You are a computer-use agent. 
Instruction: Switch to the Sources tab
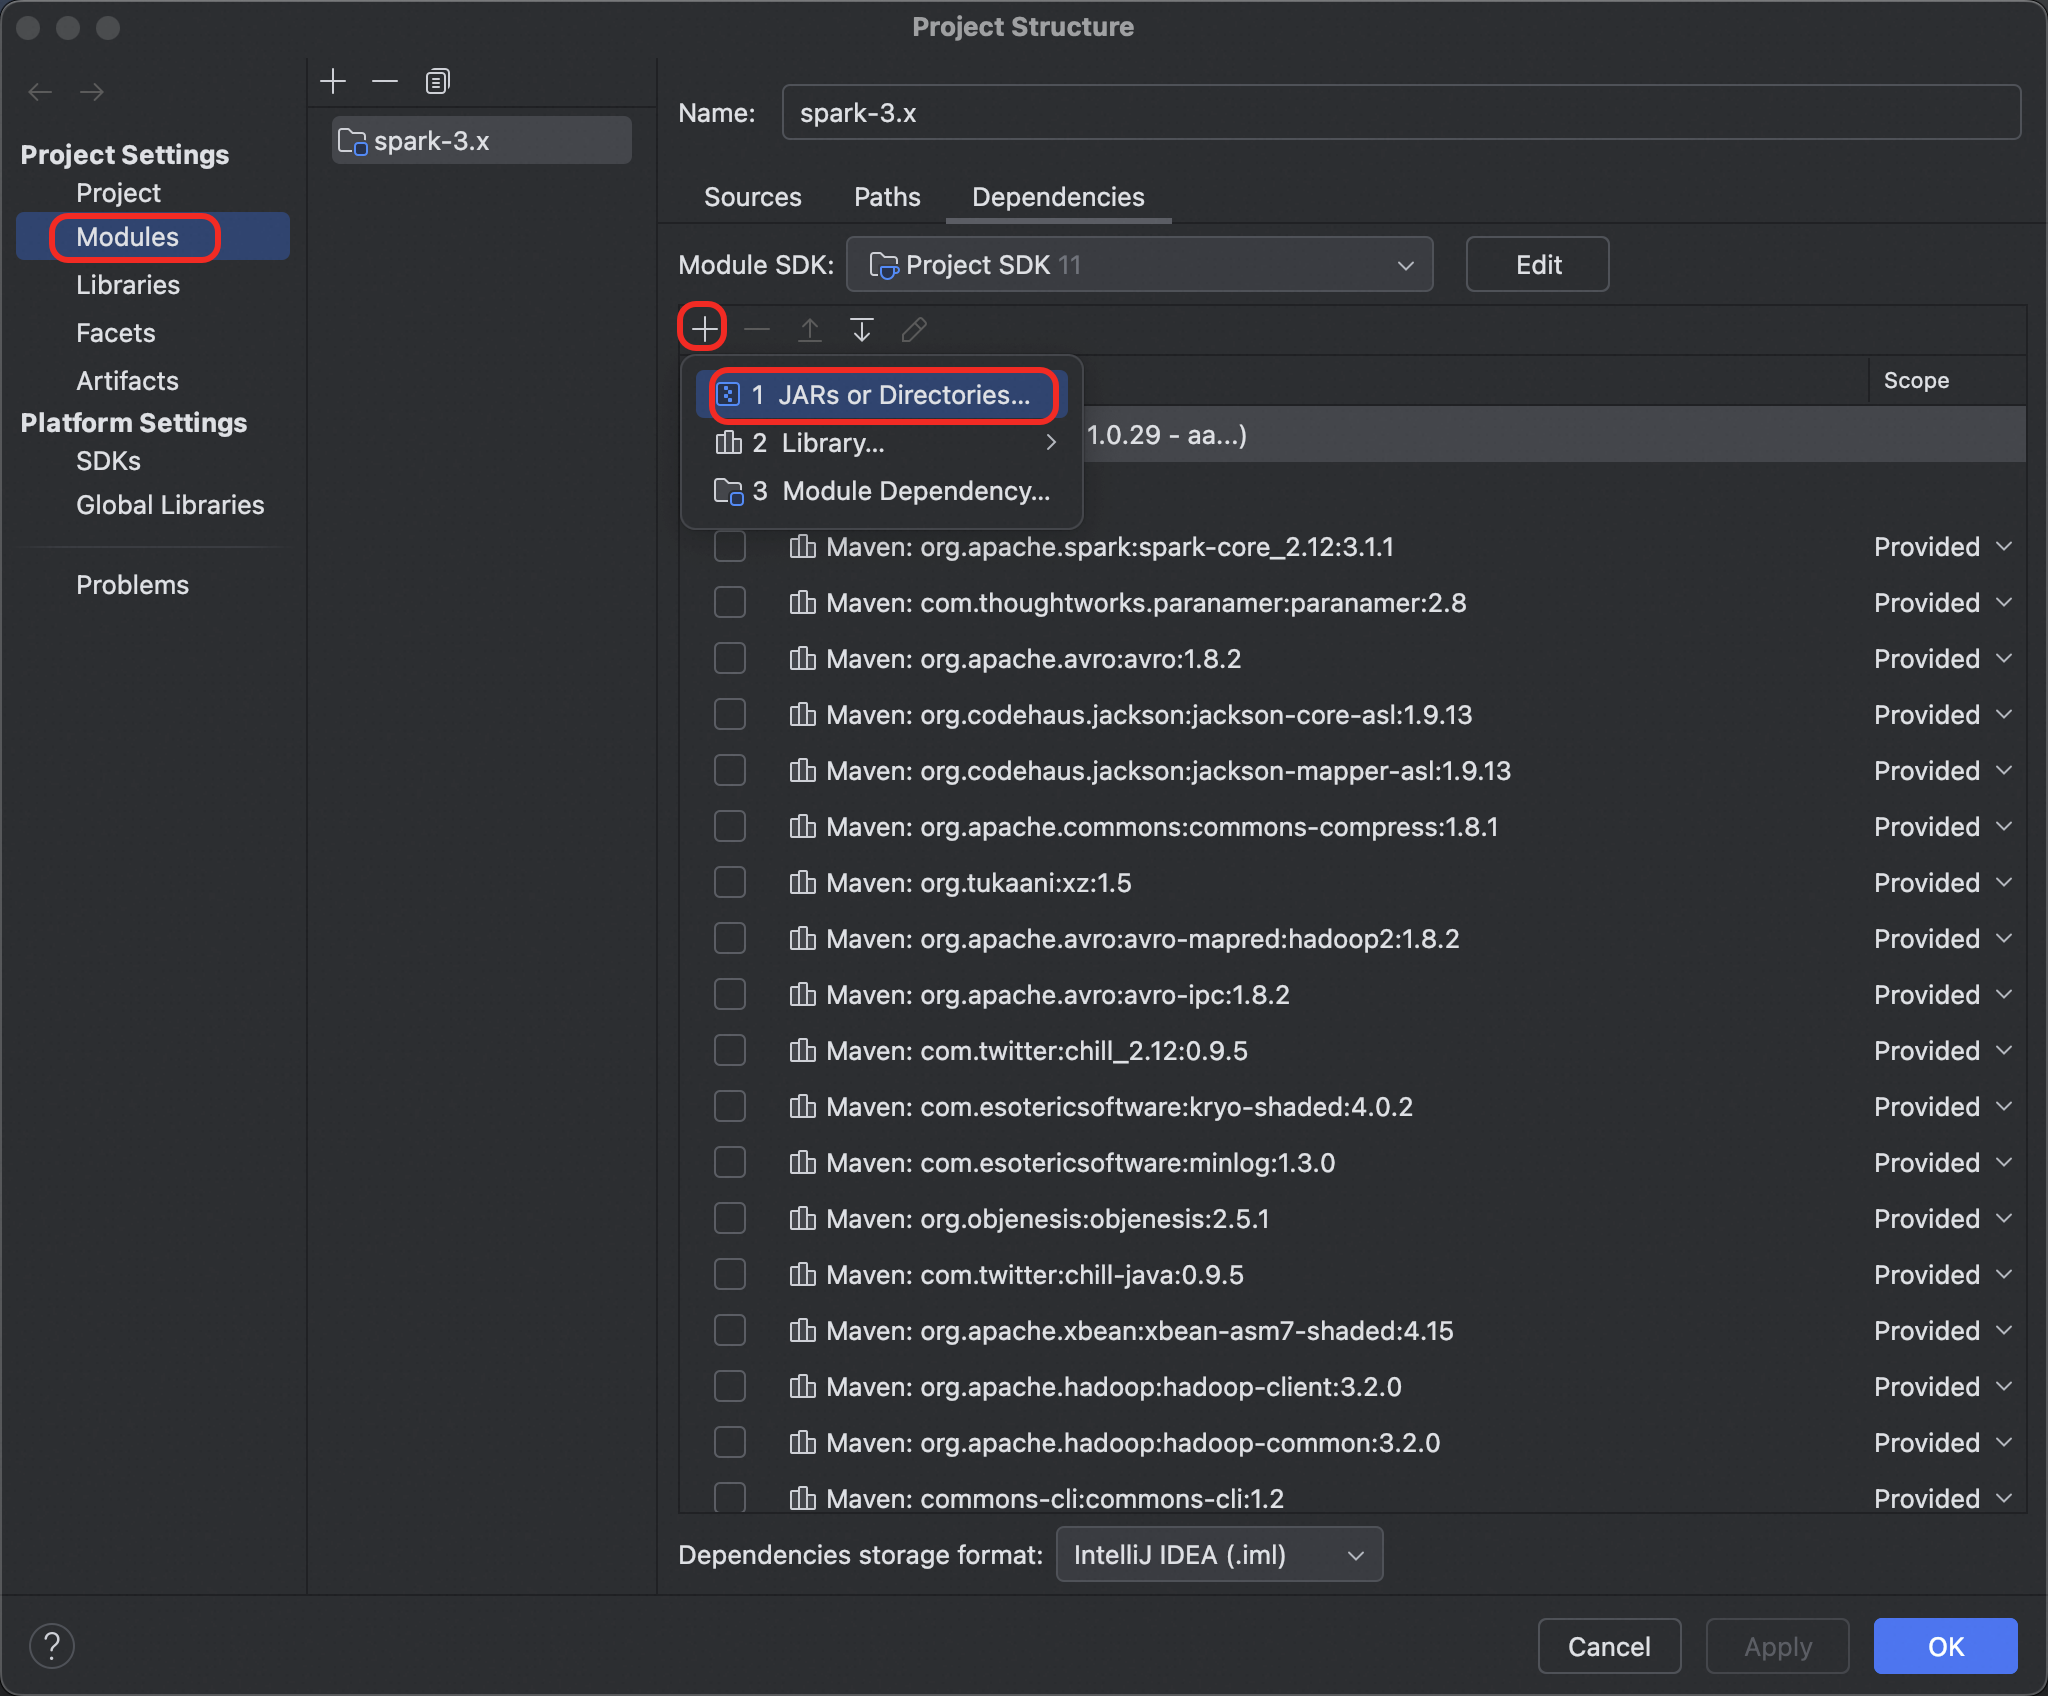click(752, 197)
